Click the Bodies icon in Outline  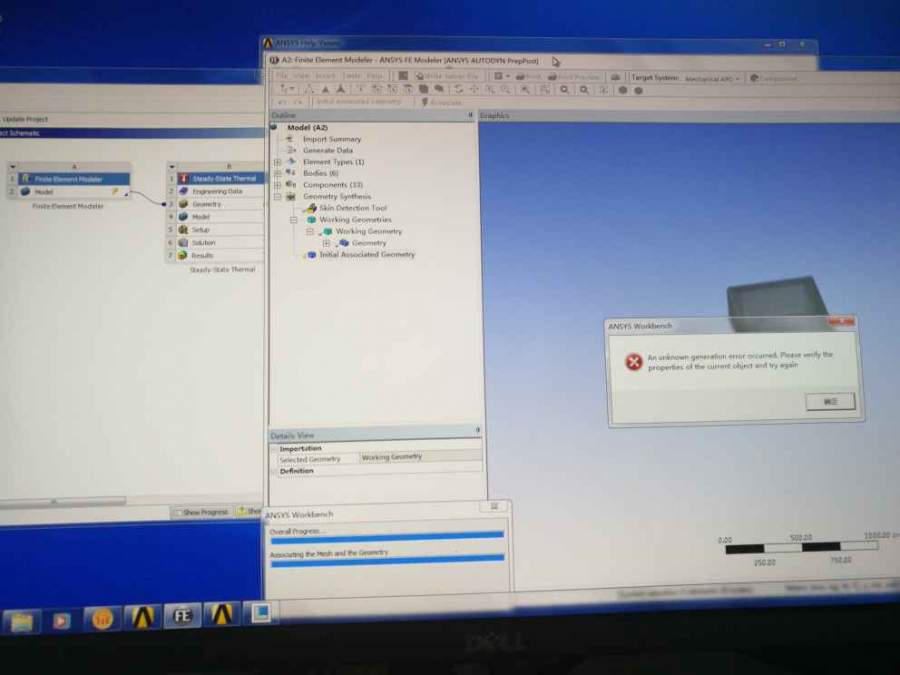pyautogui.click(x=291, y=173)
